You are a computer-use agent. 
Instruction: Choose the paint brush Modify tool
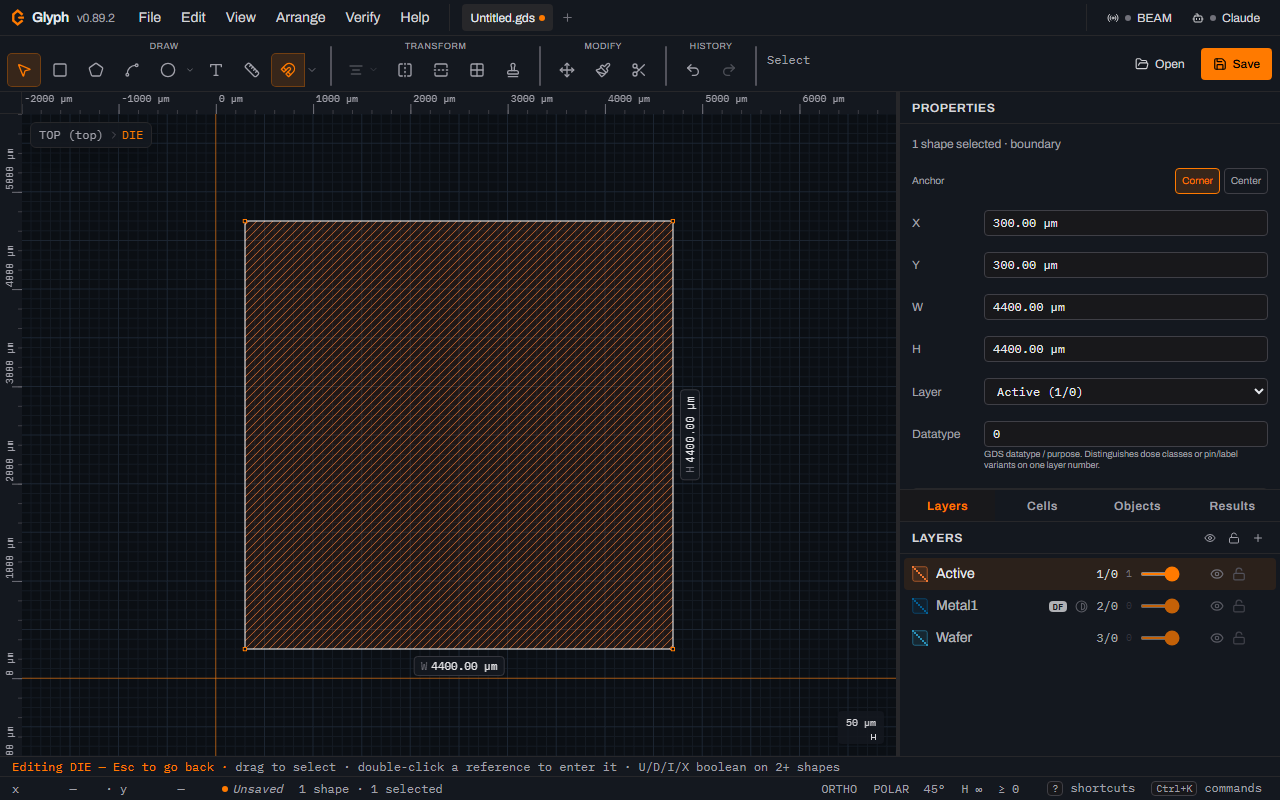tap(603, 70)
